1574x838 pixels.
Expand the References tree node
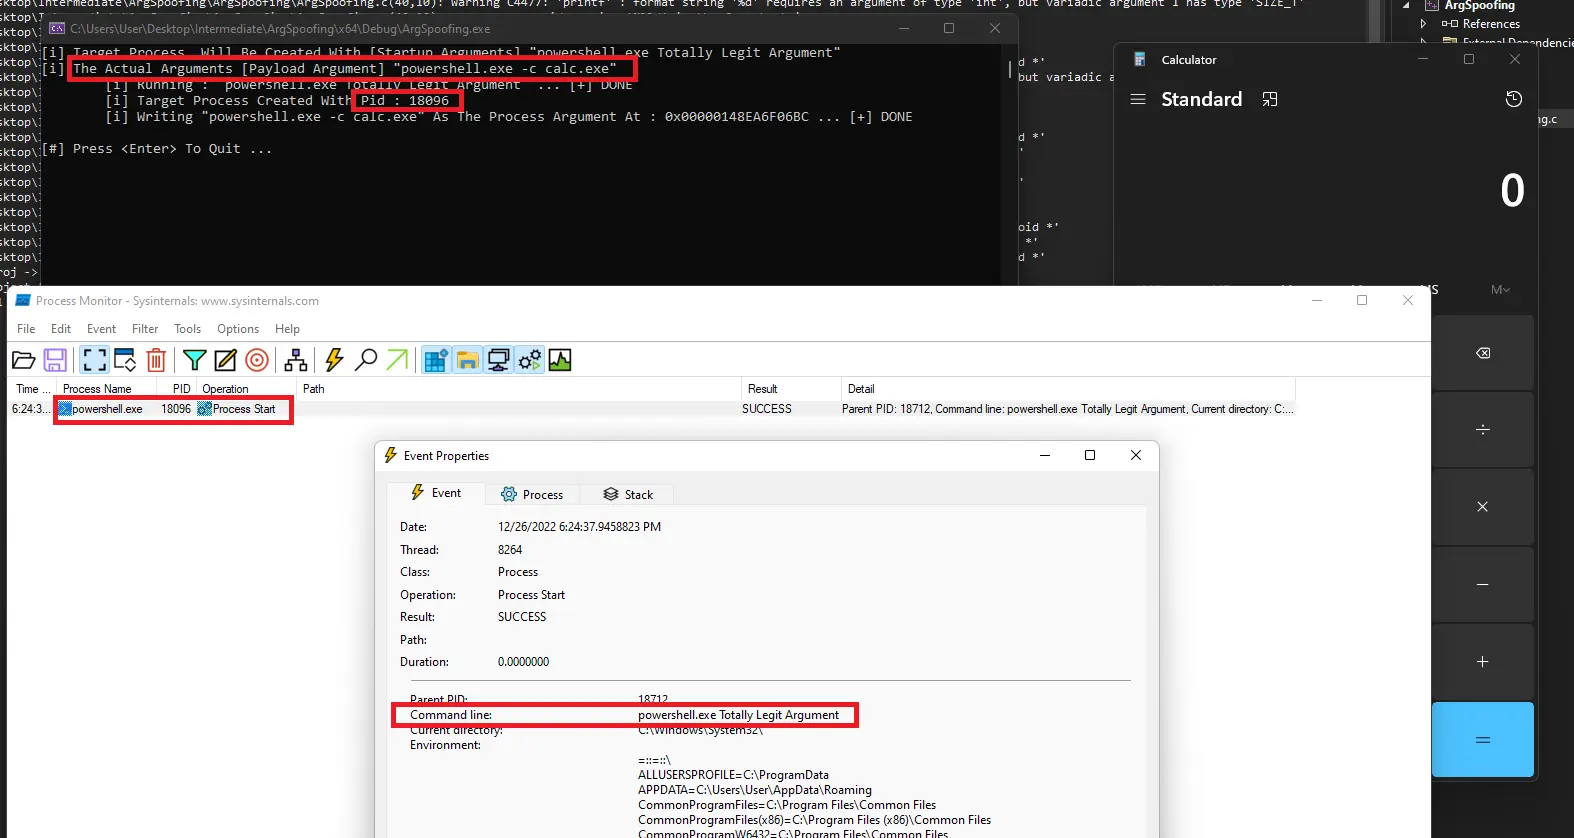(1423, 24)
